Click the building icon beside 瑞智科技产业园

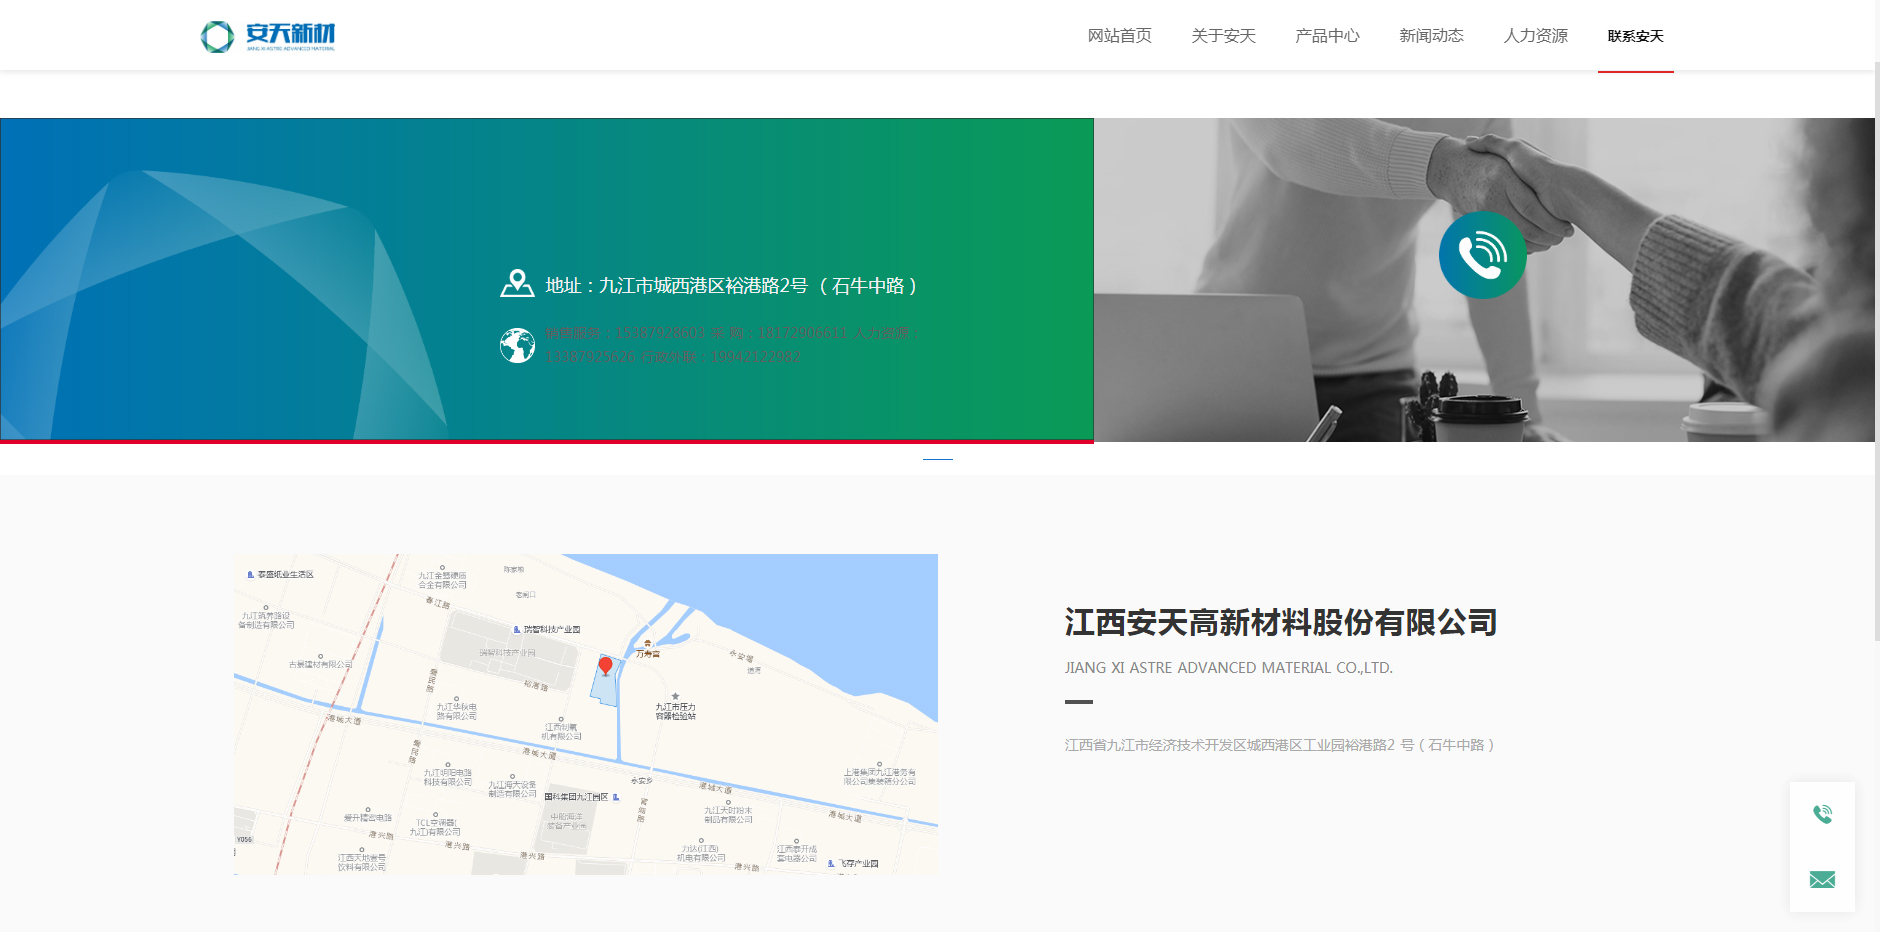[516, 630]
